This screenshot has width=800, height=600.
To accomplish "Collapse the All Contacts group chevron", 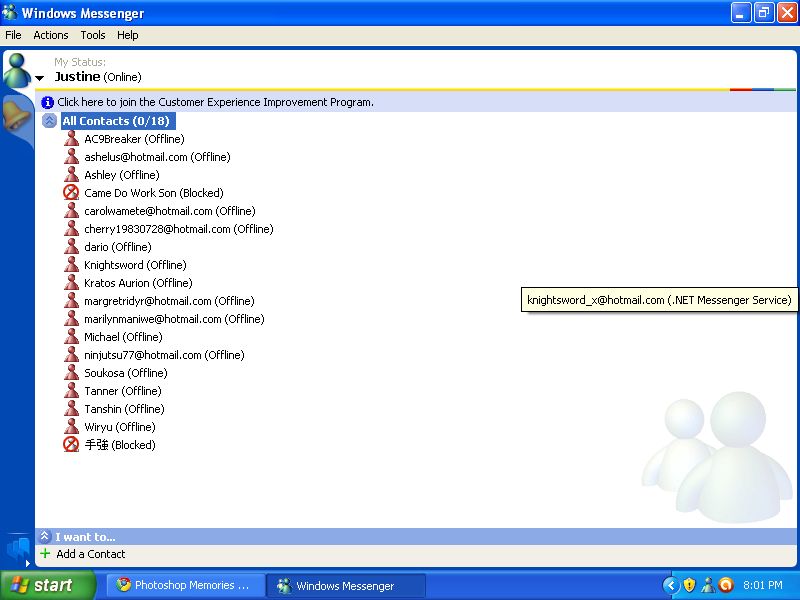I will (49, 121).
